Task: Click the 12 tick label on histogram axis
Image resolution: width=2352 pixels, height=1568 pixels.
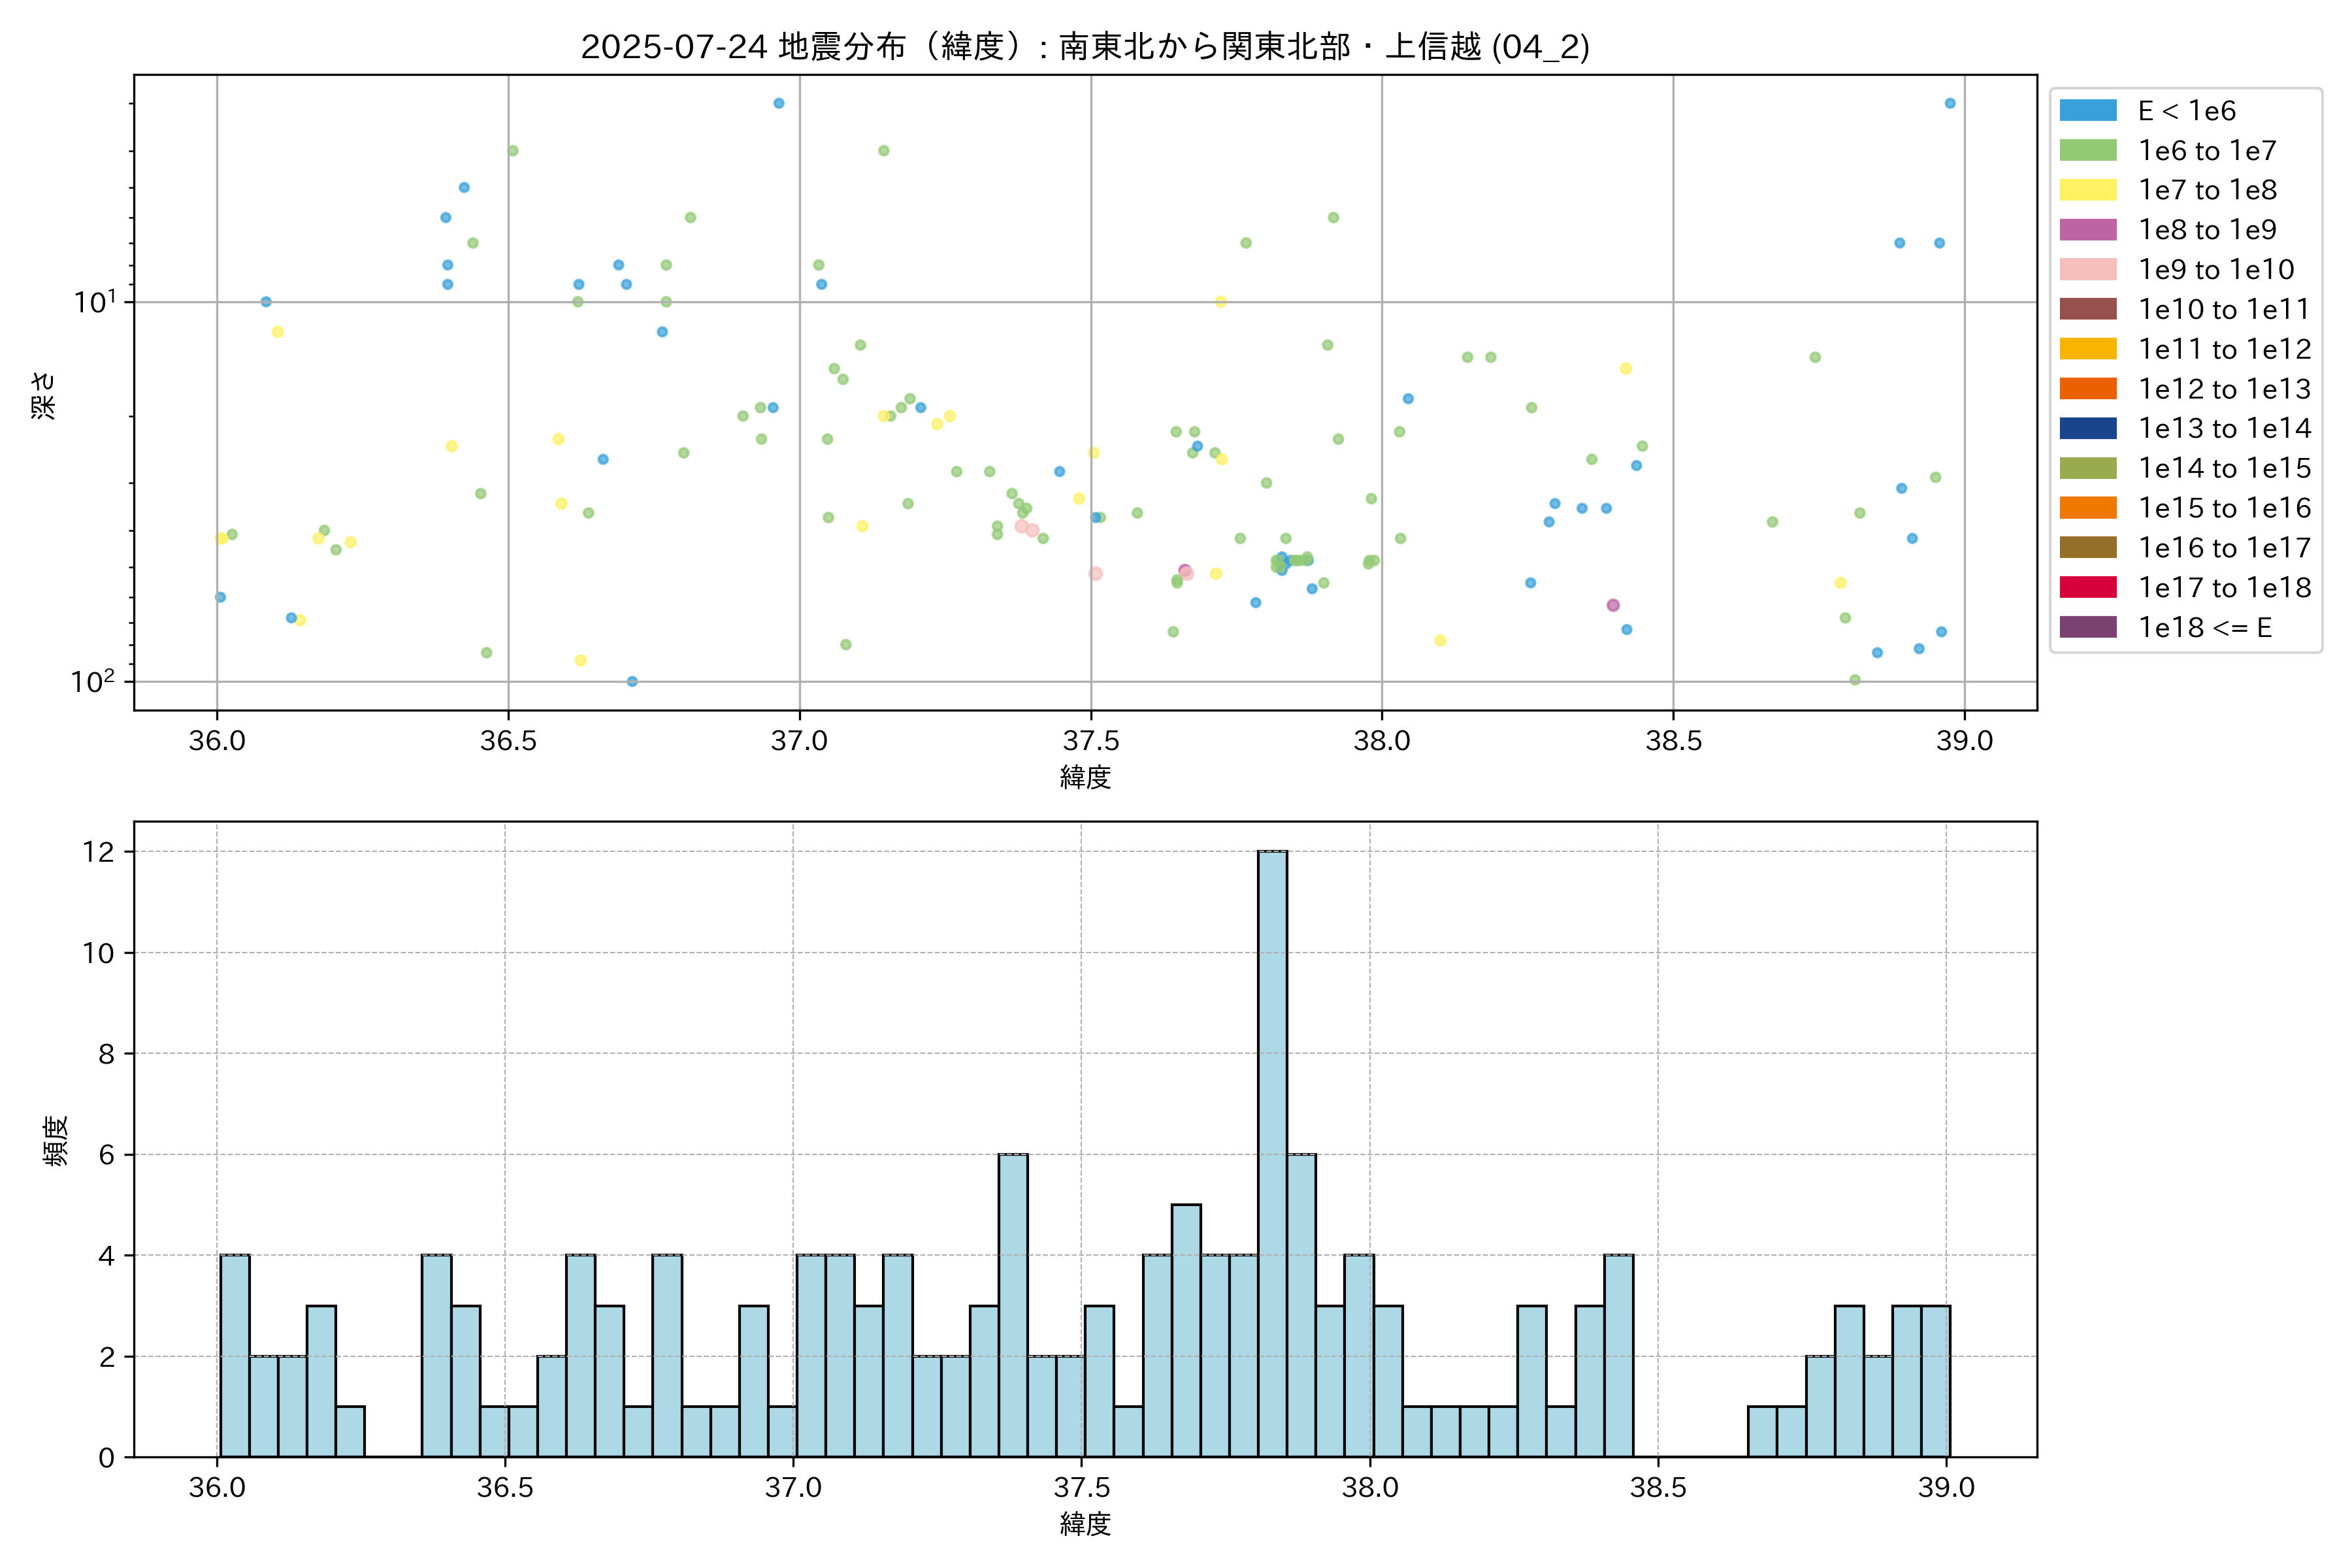Action: [99, 852]
